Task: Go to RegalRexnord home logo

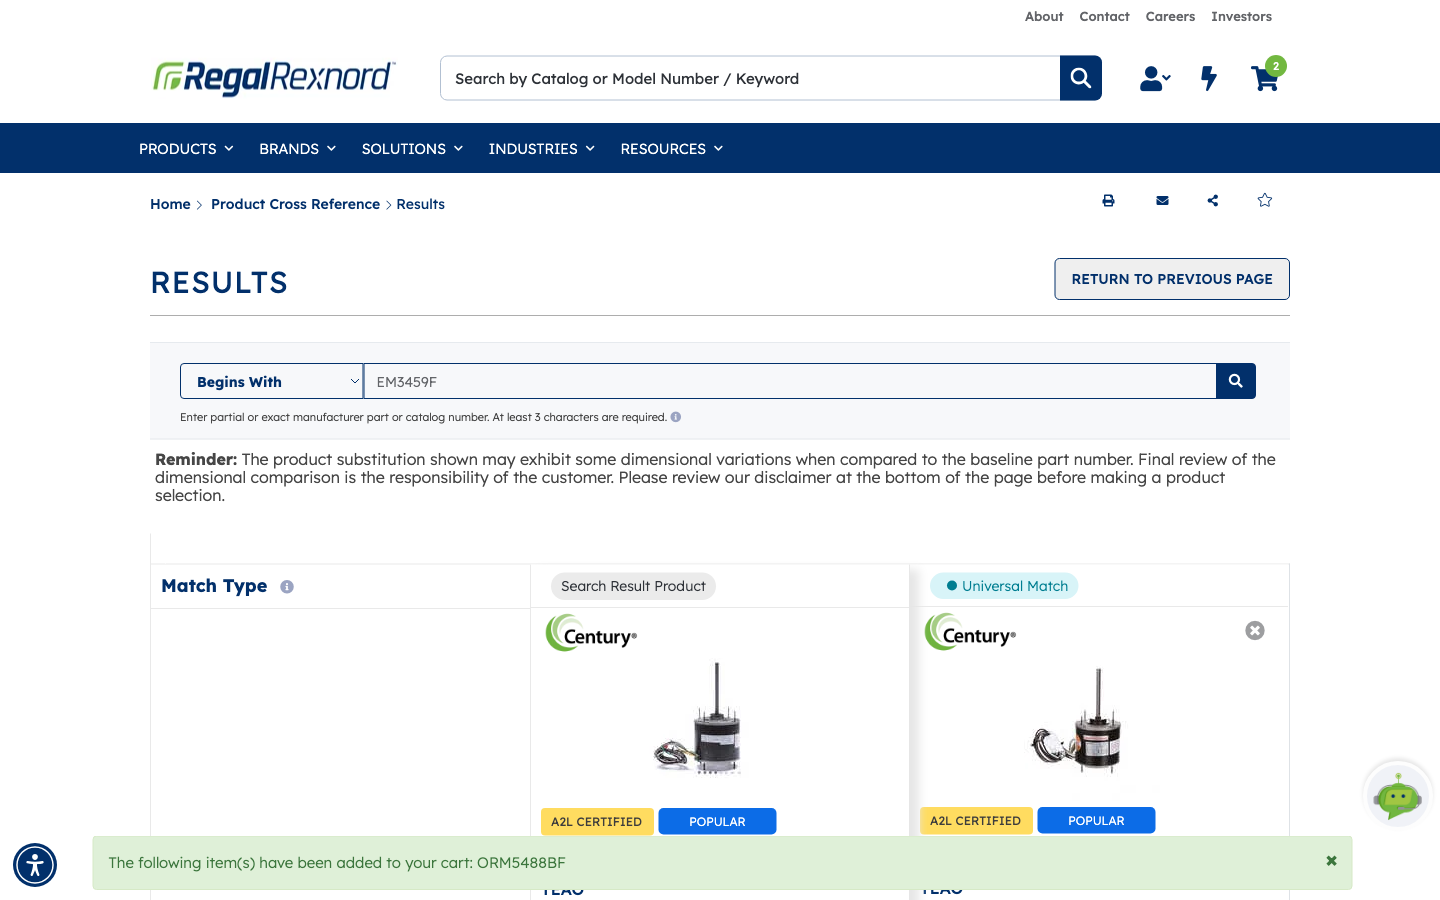Action: tap(274, 77)
